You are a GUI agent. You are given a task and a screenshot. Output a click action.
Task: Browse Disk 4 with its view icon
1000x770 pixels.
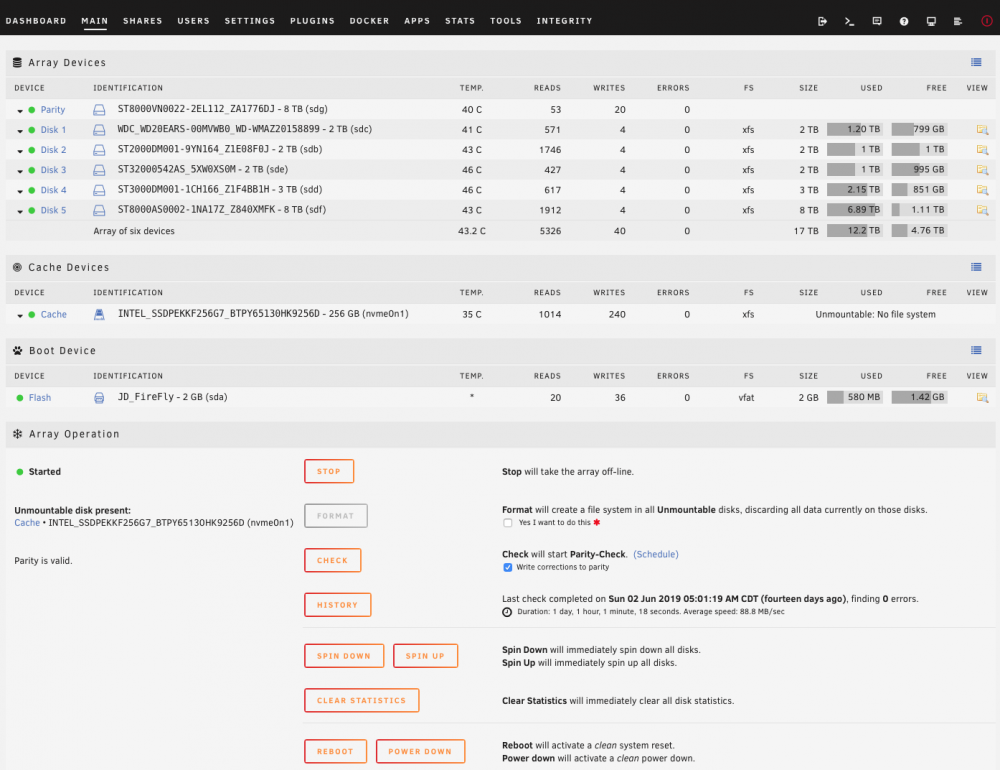click(982, 190)
